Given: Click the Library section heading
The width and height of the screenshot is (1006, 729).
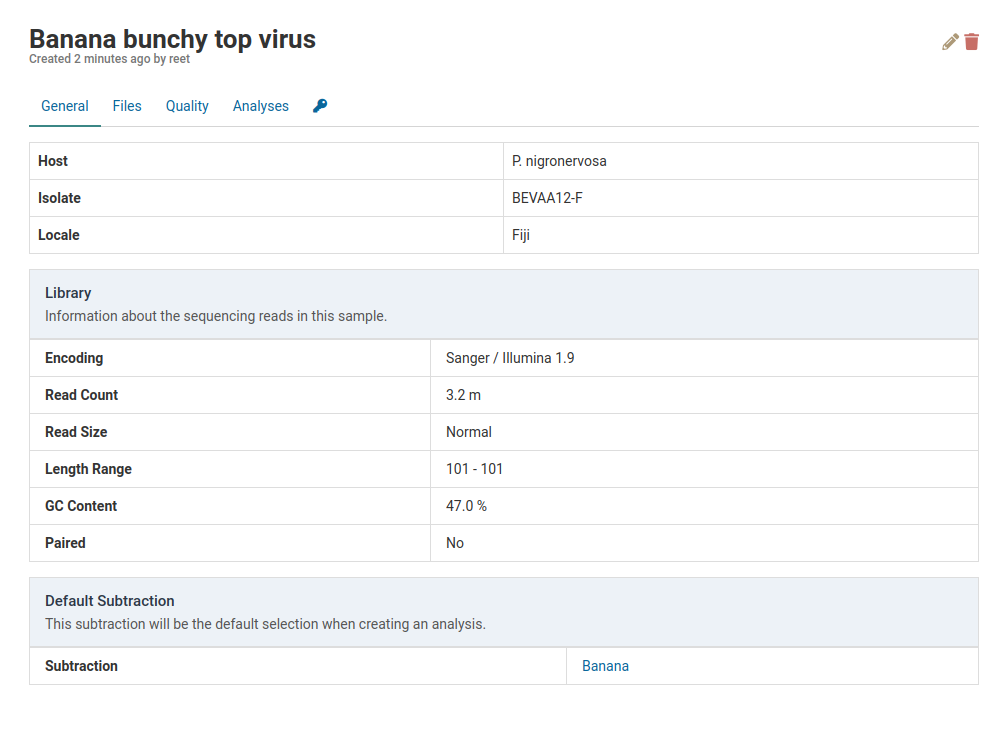Looking at the screenshot, I should pyautogui.click(x=68, y=293).
